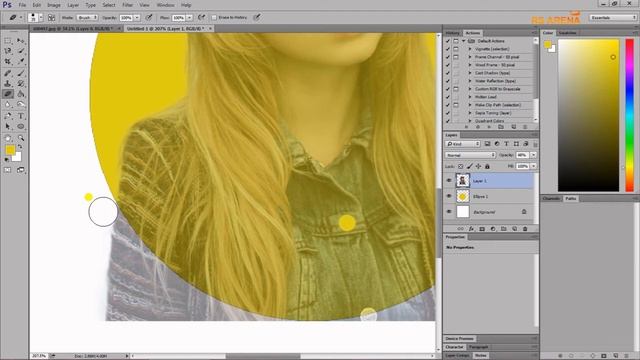
Task: Hide Ellipse 1 layer eye icon
Action: tap(449, 196)
